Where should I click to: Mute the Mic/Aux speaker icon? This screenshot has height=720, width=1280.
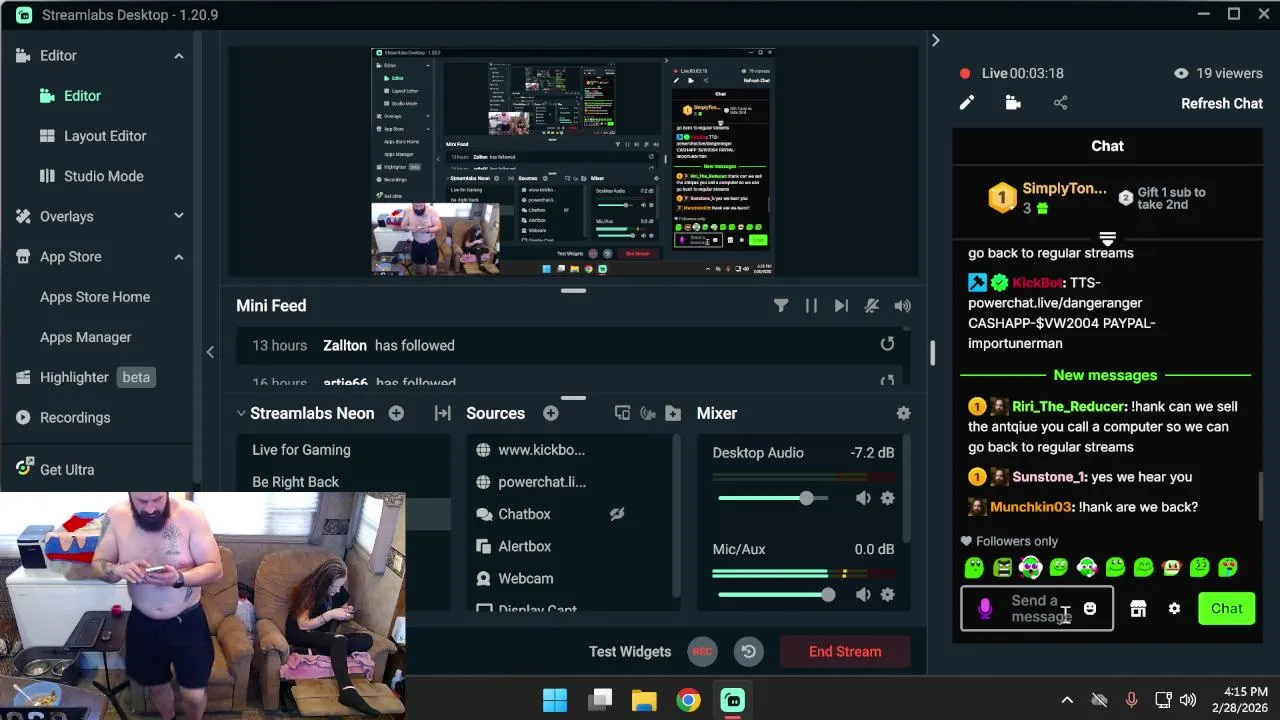[863, 595]
